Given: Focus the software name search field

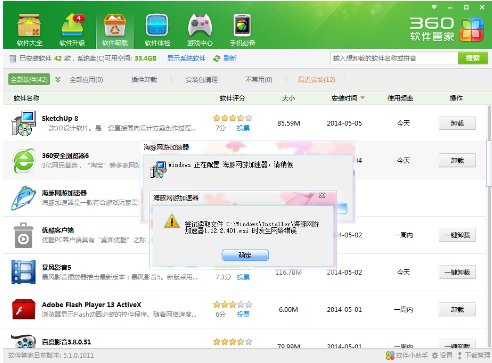Looking at the screenshot, I should [394, 58].
